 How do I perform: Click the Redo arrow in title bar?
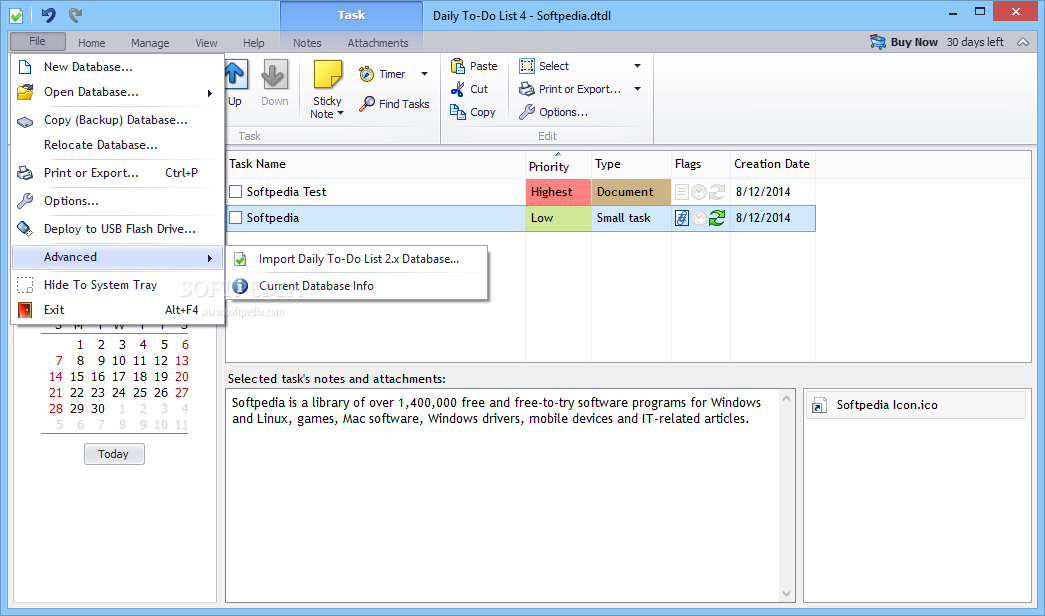75,15
